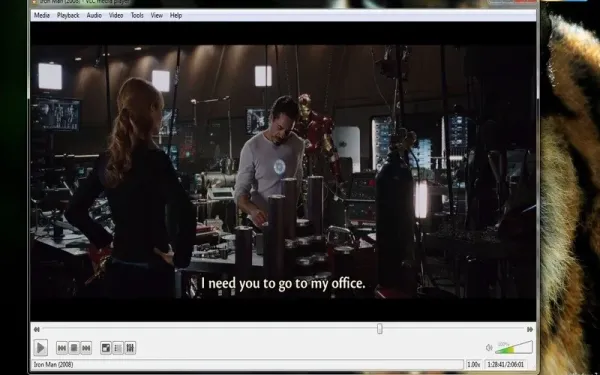
Task: Stop playback with the stop button
Action: [74, 348]
